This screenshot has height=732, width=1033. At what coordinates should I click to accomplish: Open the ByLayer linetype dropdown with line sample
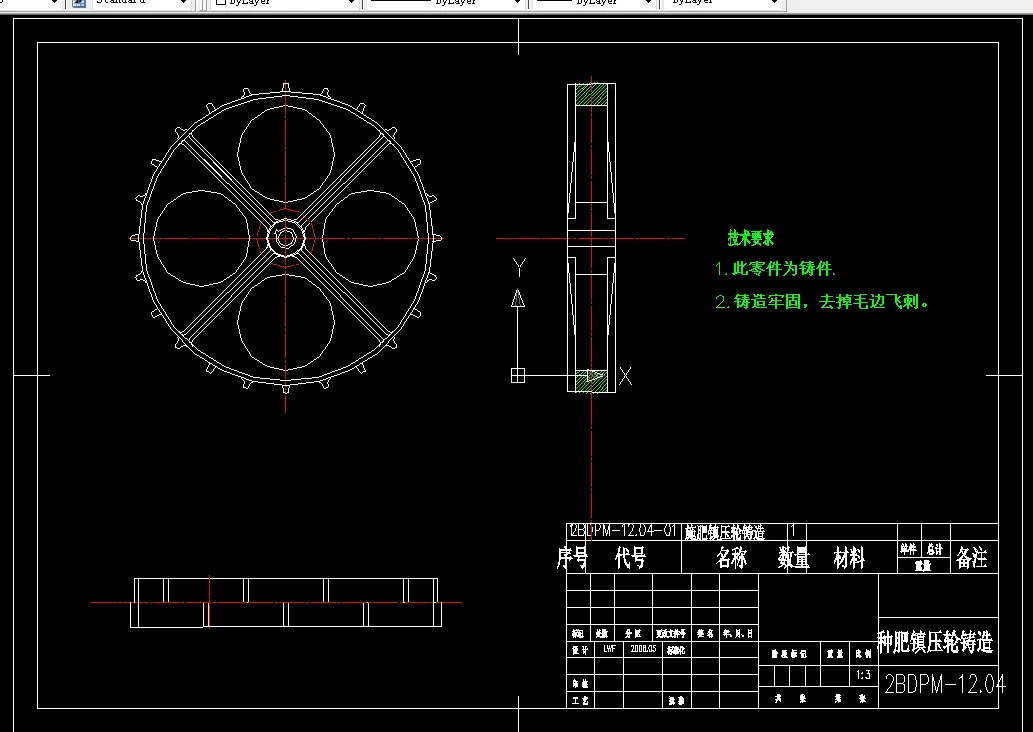click(445, 3)
